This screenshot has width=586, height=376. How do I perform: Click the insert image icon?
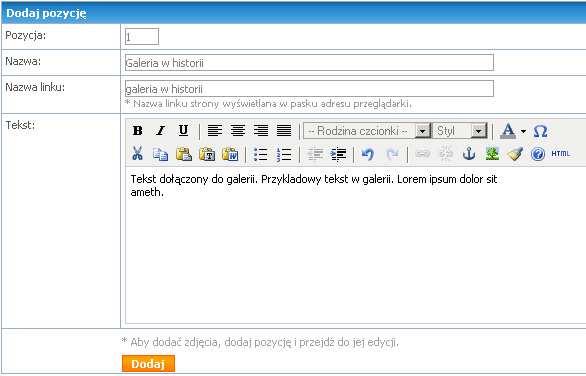click(x=492, y=154)
